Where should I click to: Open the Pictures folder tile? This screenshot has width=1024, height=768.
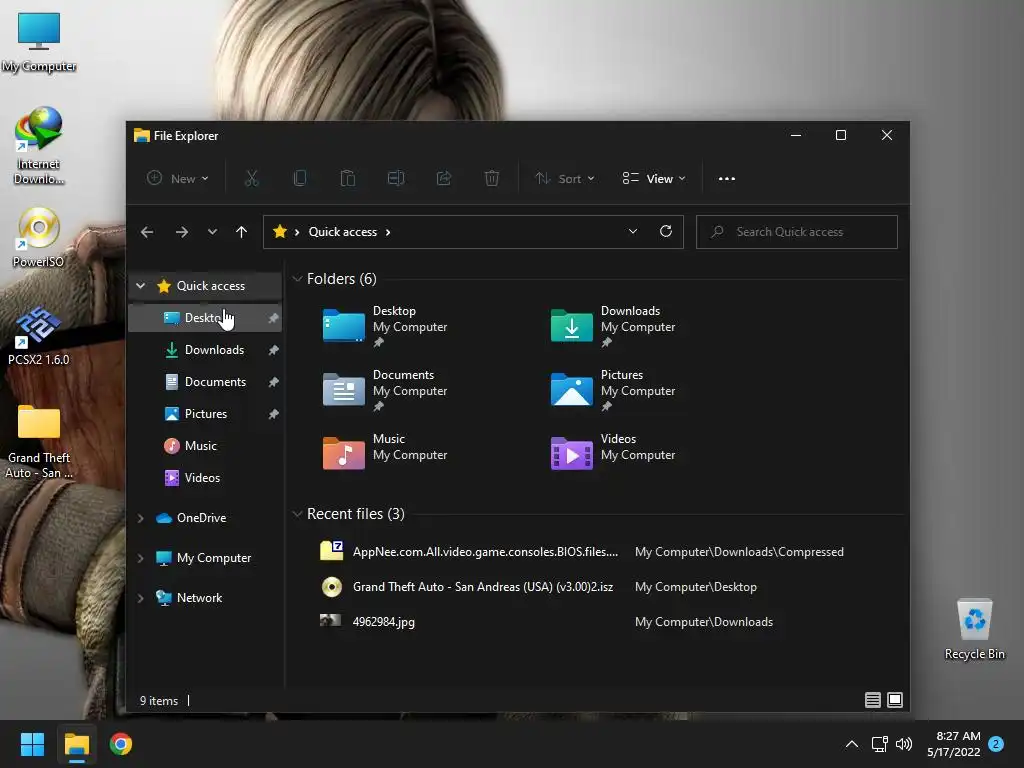[x=613, y=389]
